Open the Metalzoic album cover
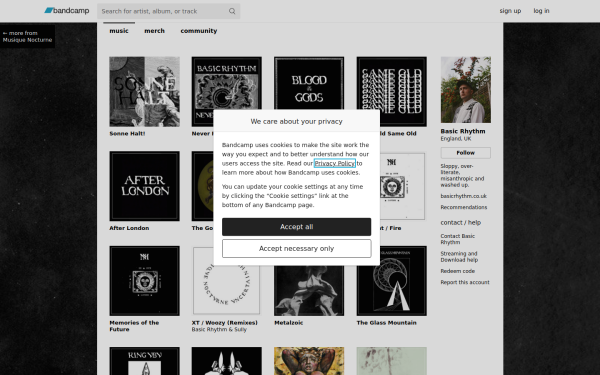 click(309, 290)
